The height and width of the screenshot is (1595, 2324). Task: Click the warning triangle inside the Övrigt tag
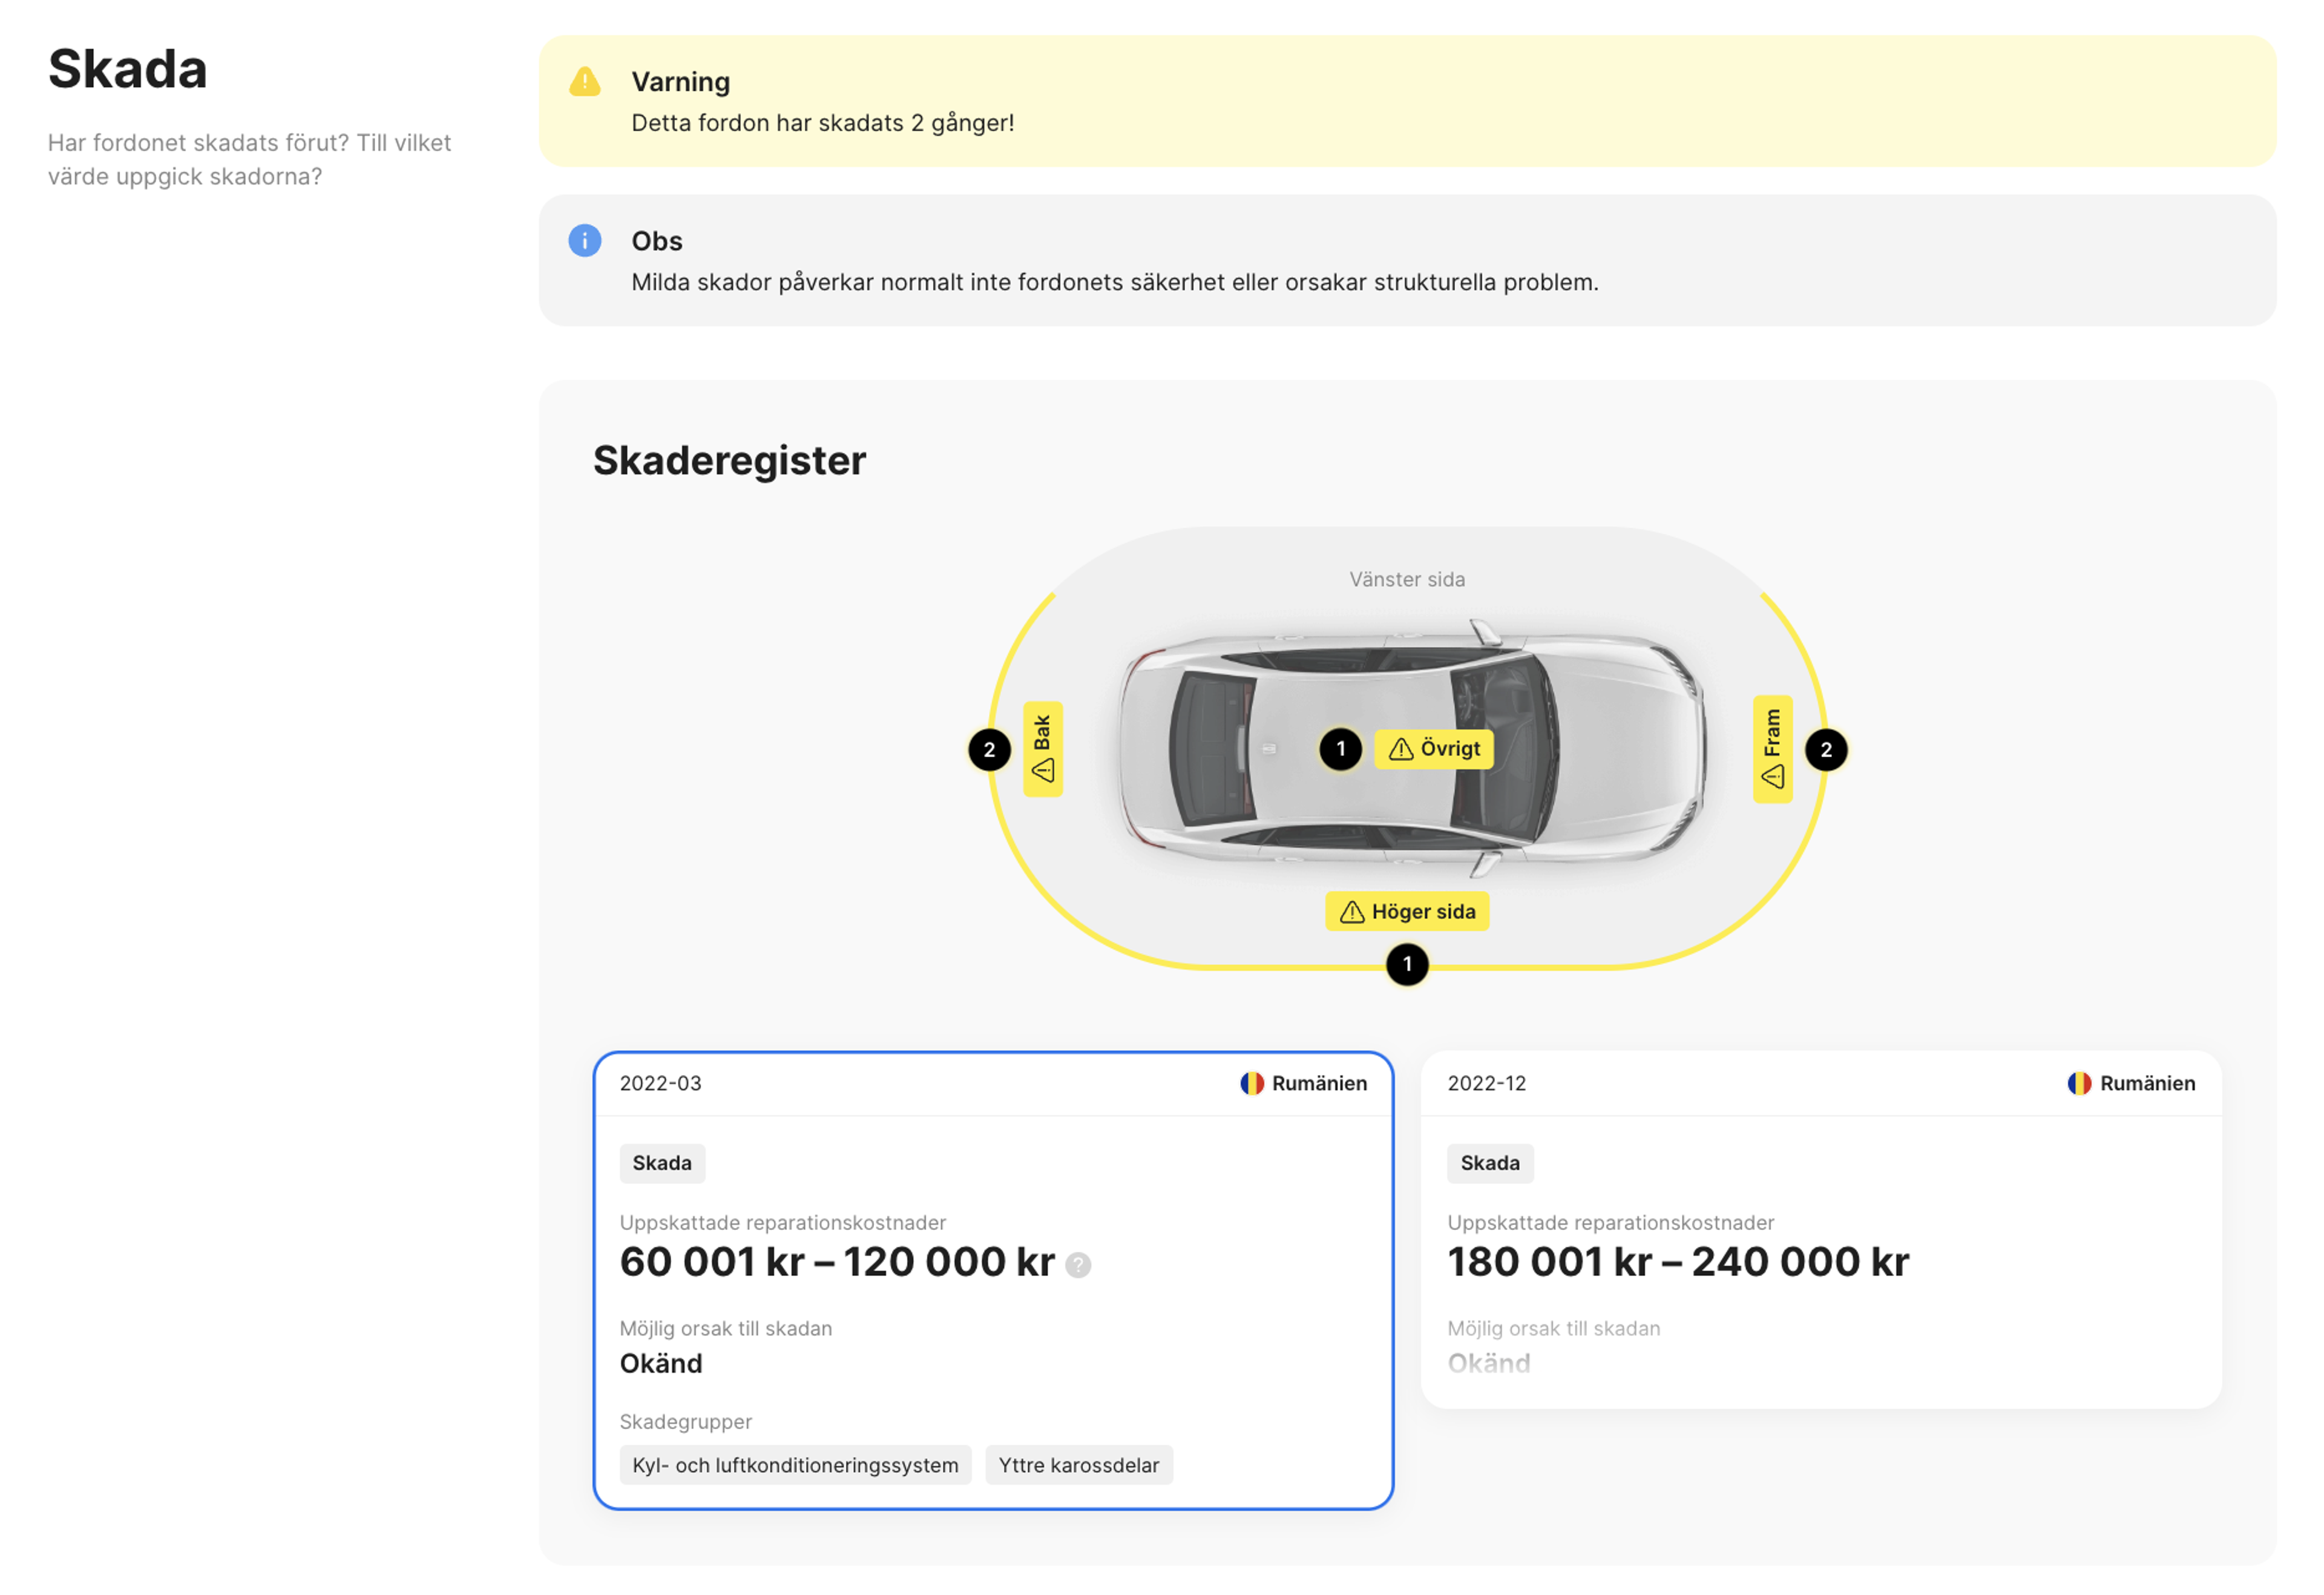point(1401,749)
